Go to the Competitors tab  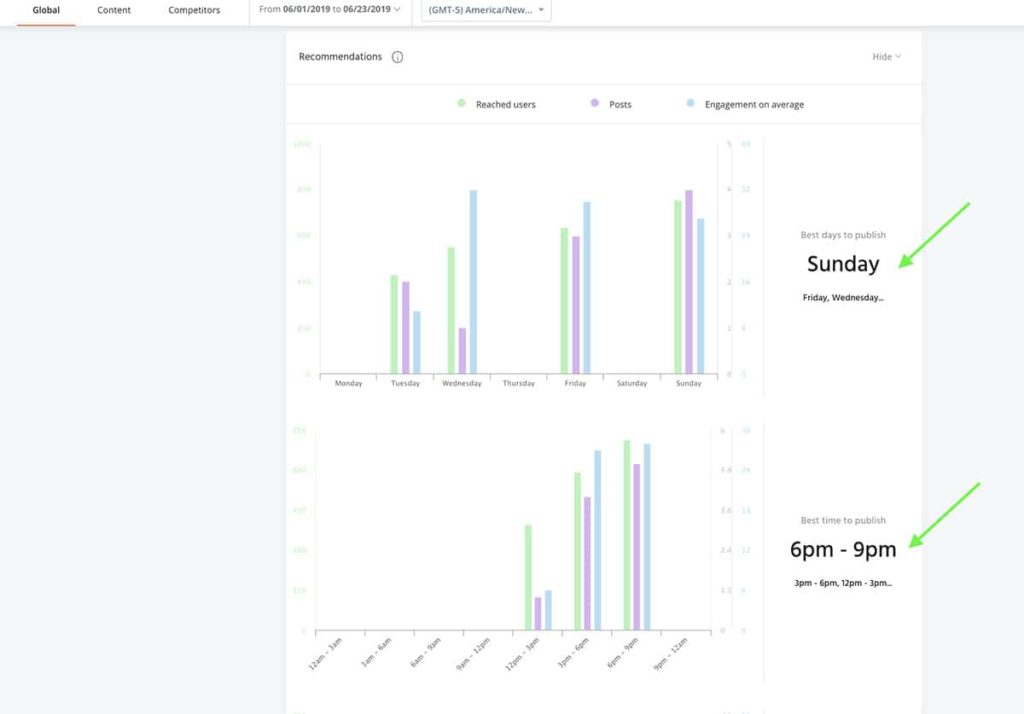(194, 10)
